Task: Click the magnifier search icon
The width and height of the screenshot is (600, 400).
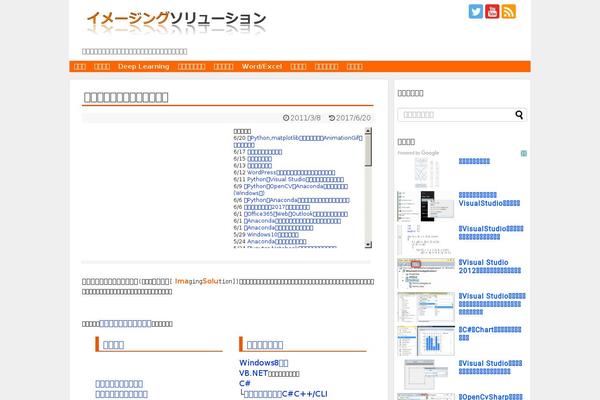Action: pyautogui.click(x=519, y=114)
